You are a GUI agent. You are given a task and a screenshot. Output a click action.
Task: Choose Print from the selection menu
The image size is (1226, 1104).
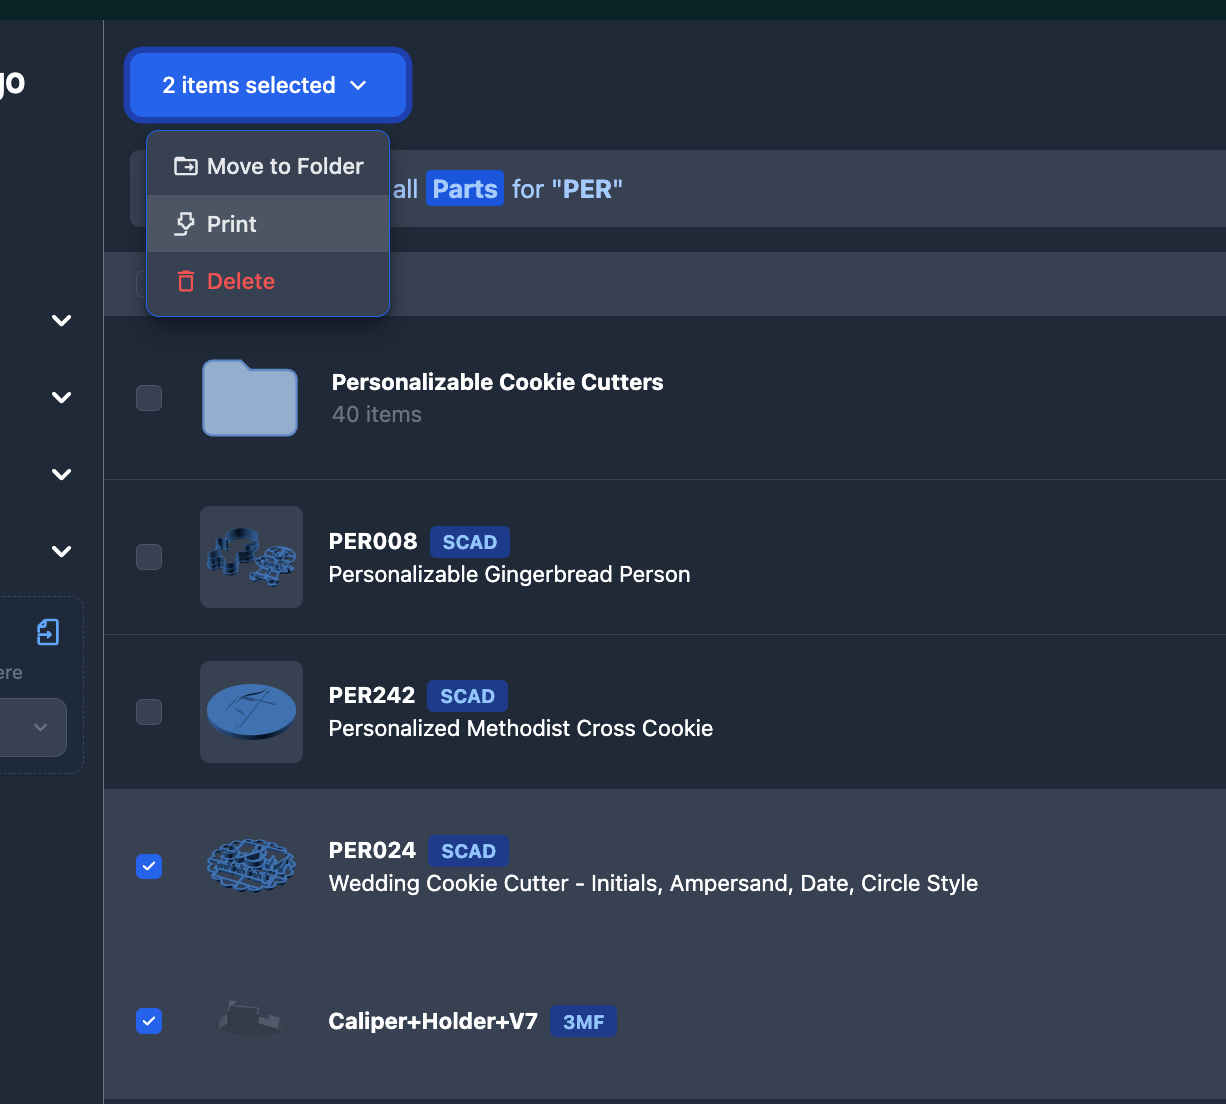(x=232, y=224)
